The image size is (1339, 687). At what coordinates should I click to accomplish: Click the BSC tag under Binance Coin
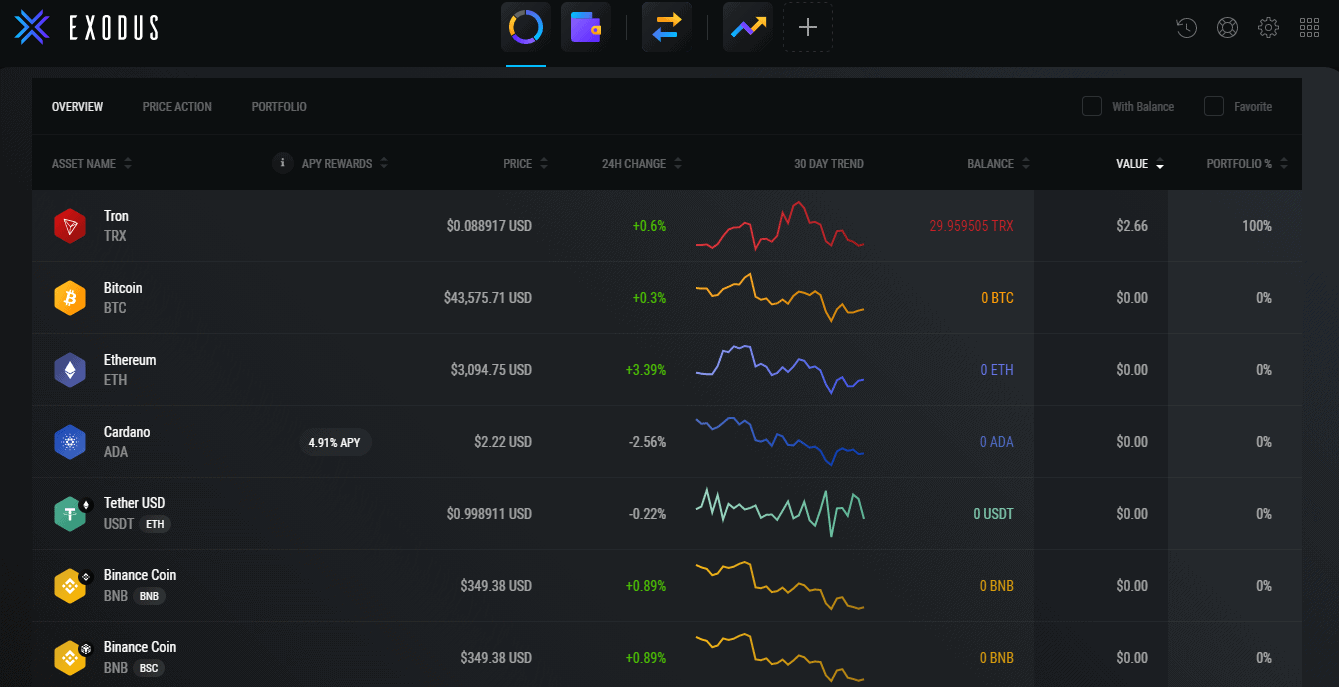coord(149,668)
